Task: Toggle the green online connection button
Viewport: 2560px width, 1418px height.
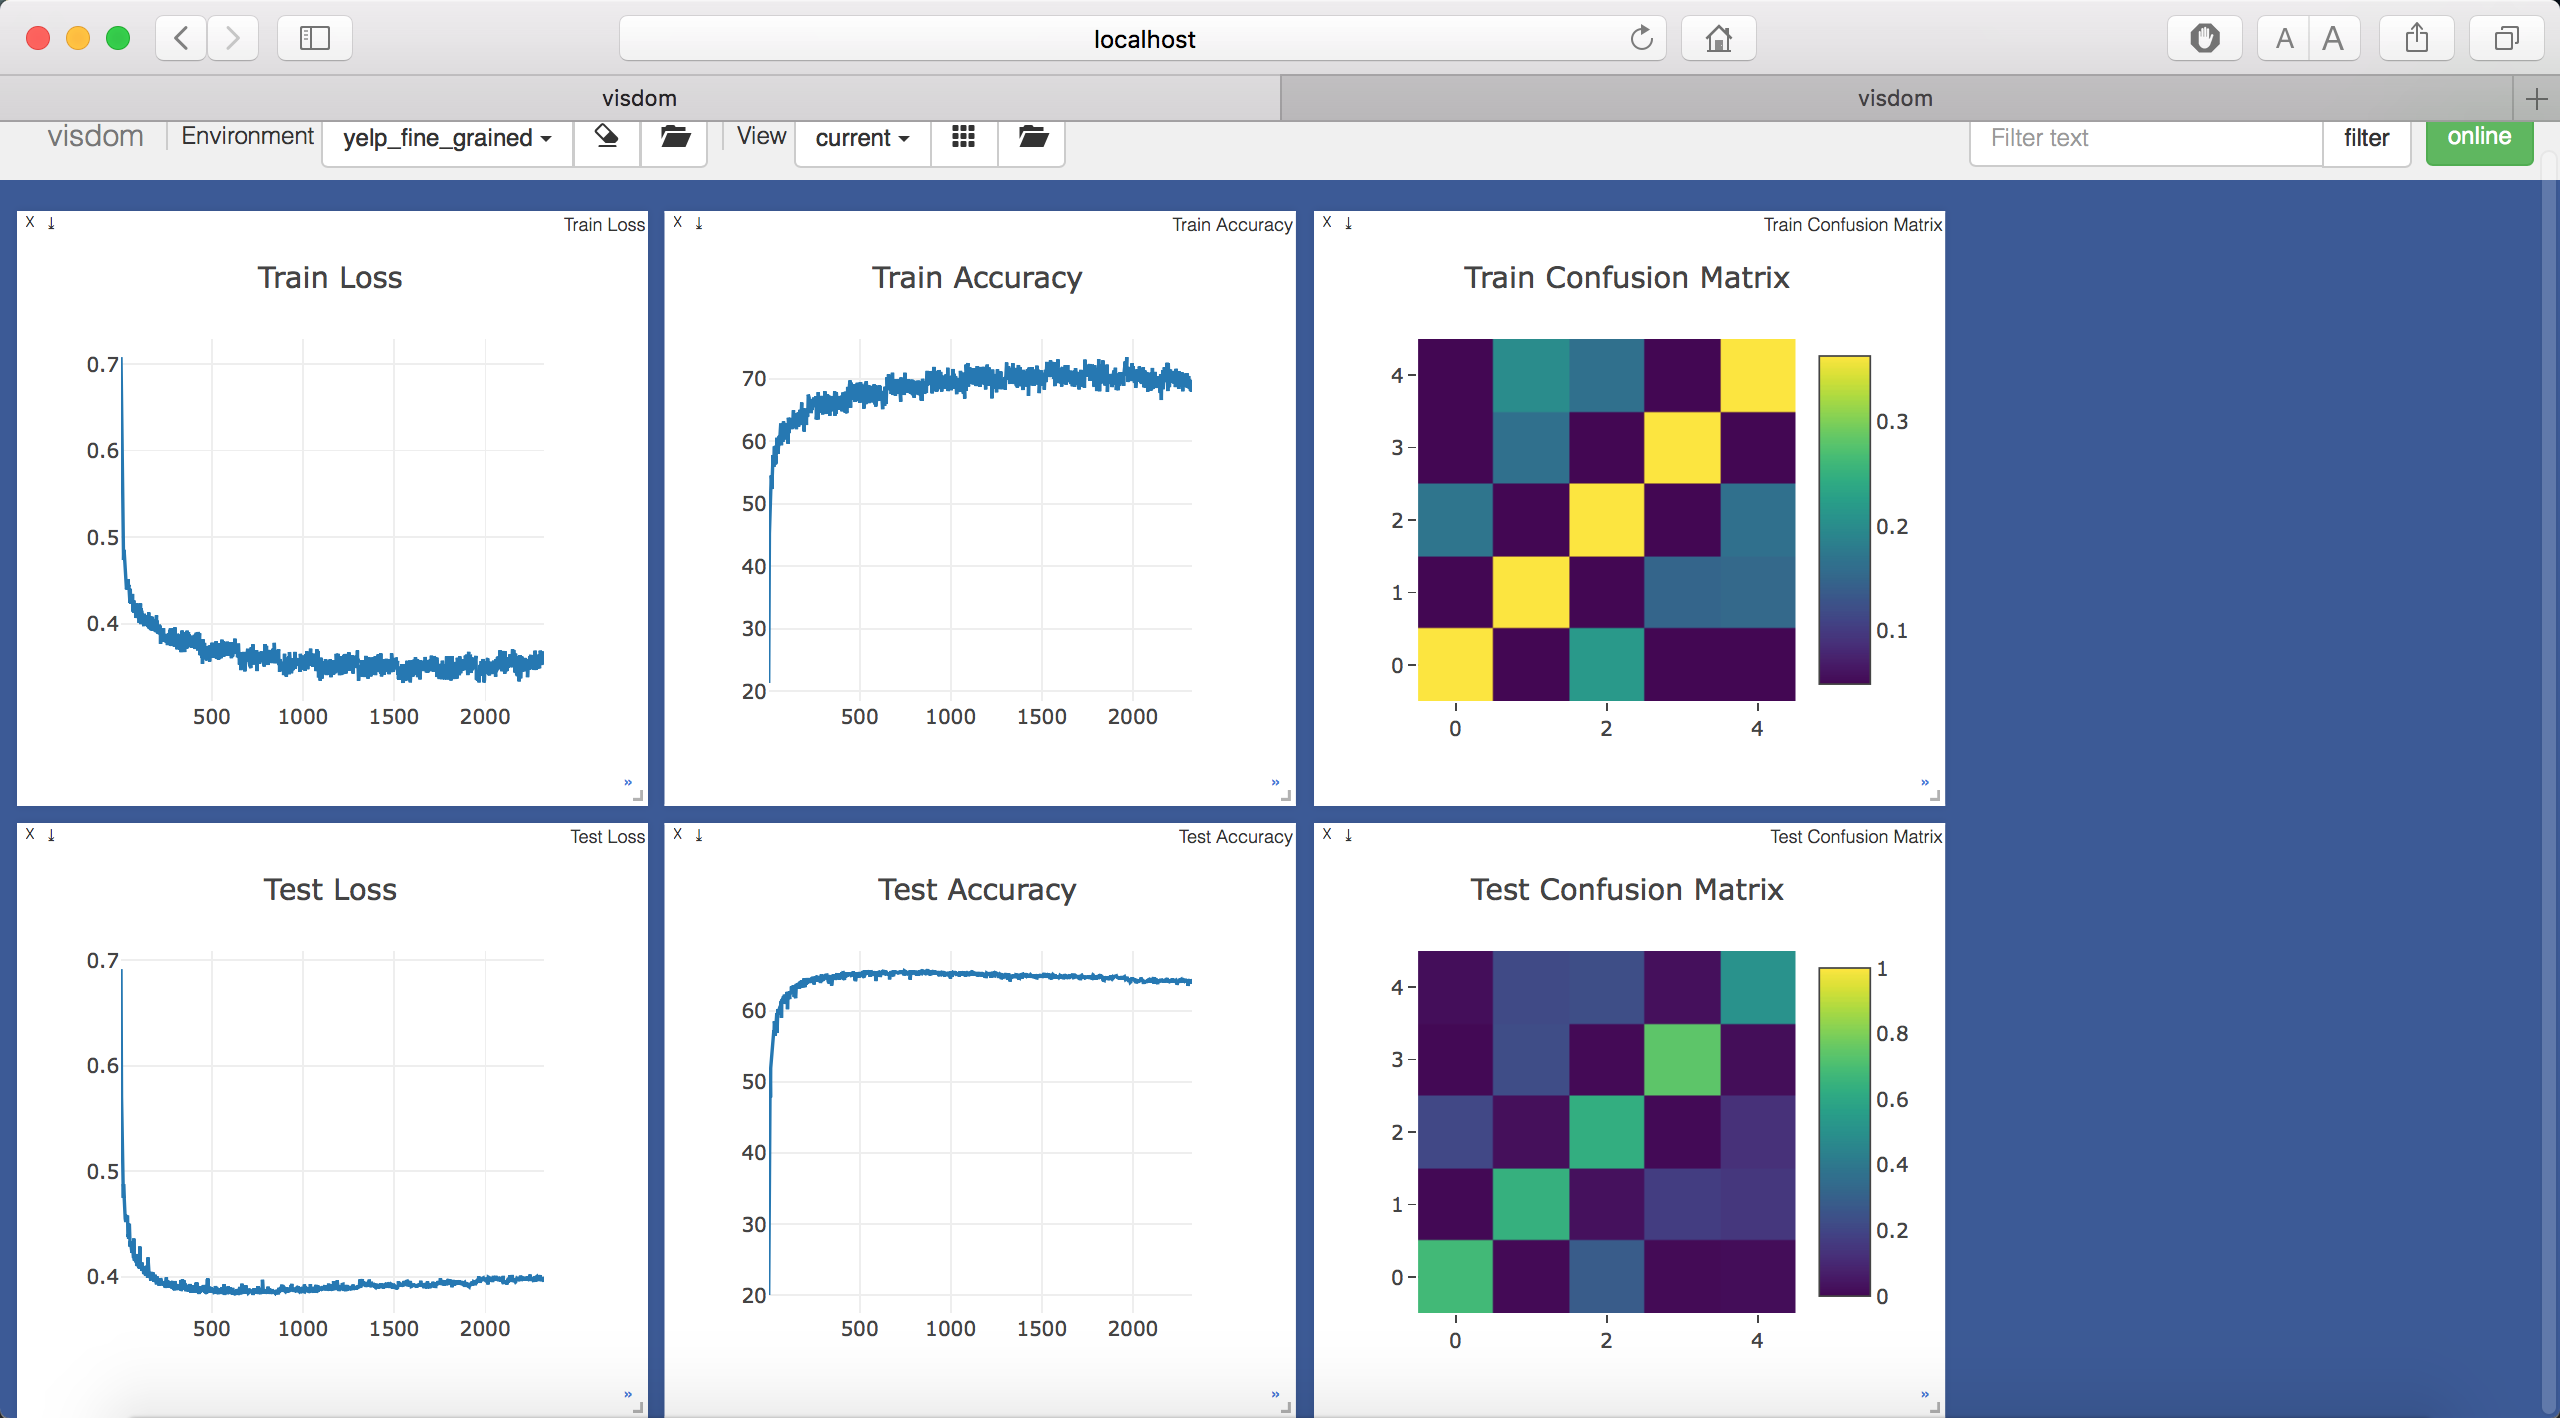Action: [2478, 137]
